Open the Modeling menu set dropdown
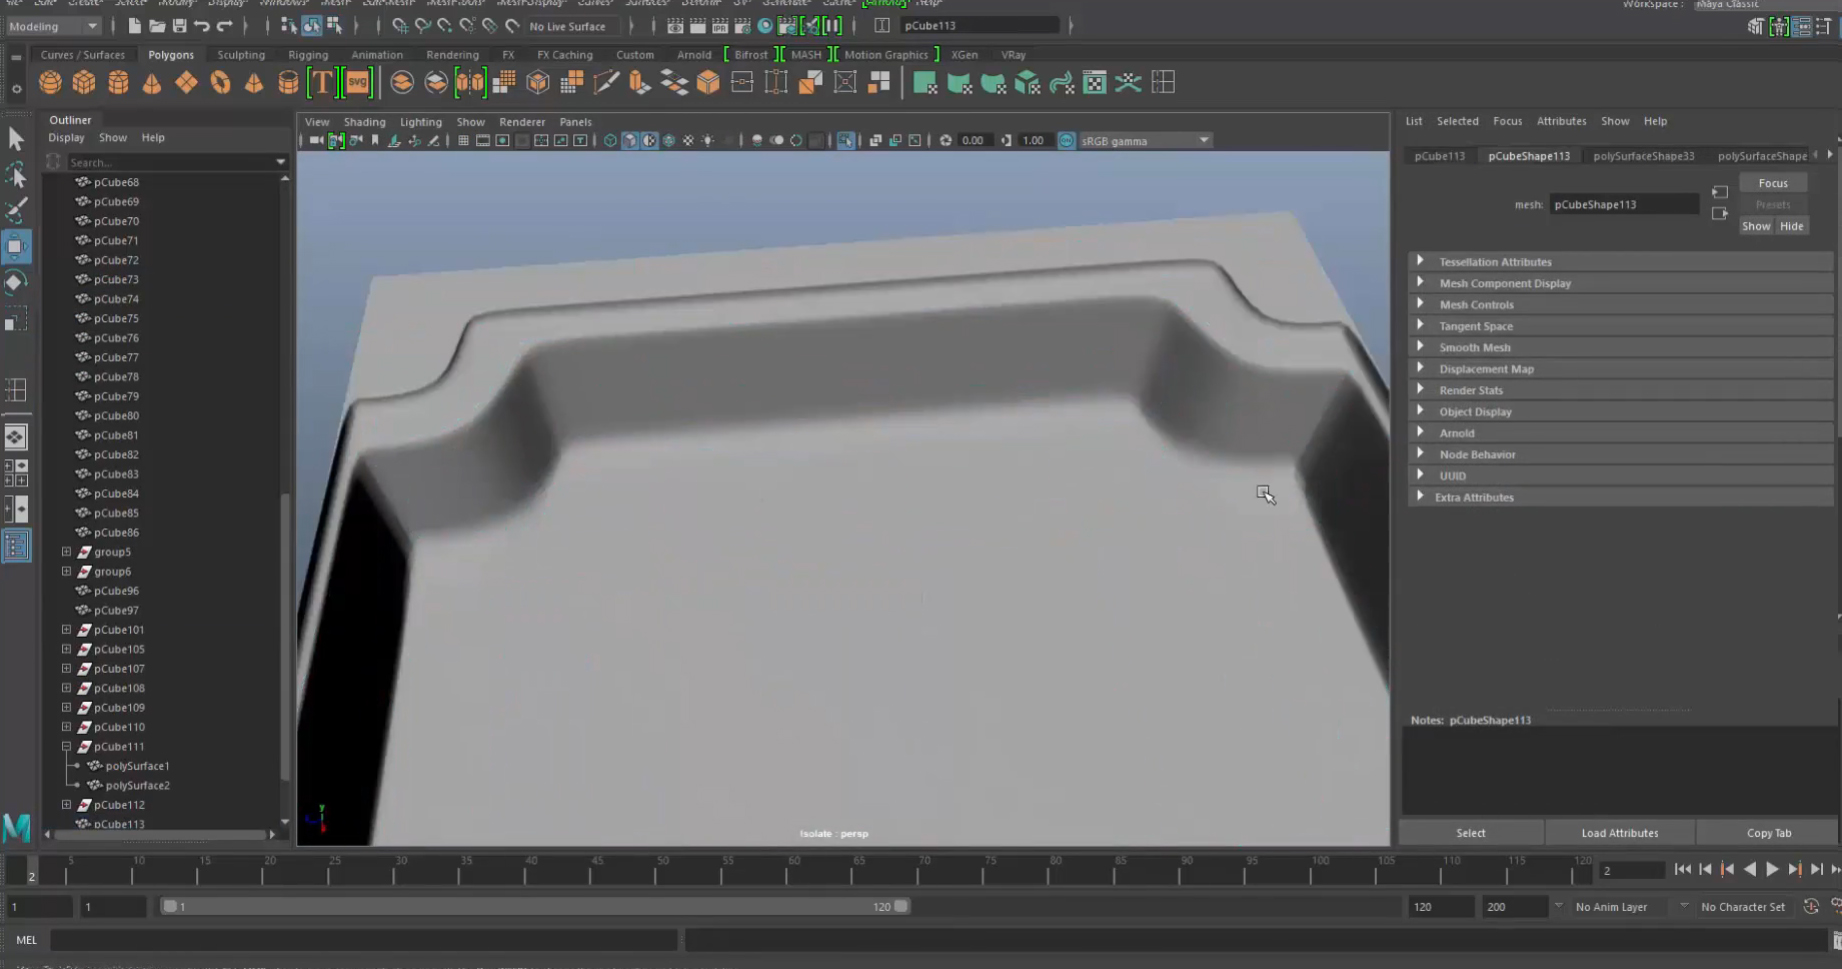Image resolution: width=1842 pixels, height=969 pixels. pos(53,26)
